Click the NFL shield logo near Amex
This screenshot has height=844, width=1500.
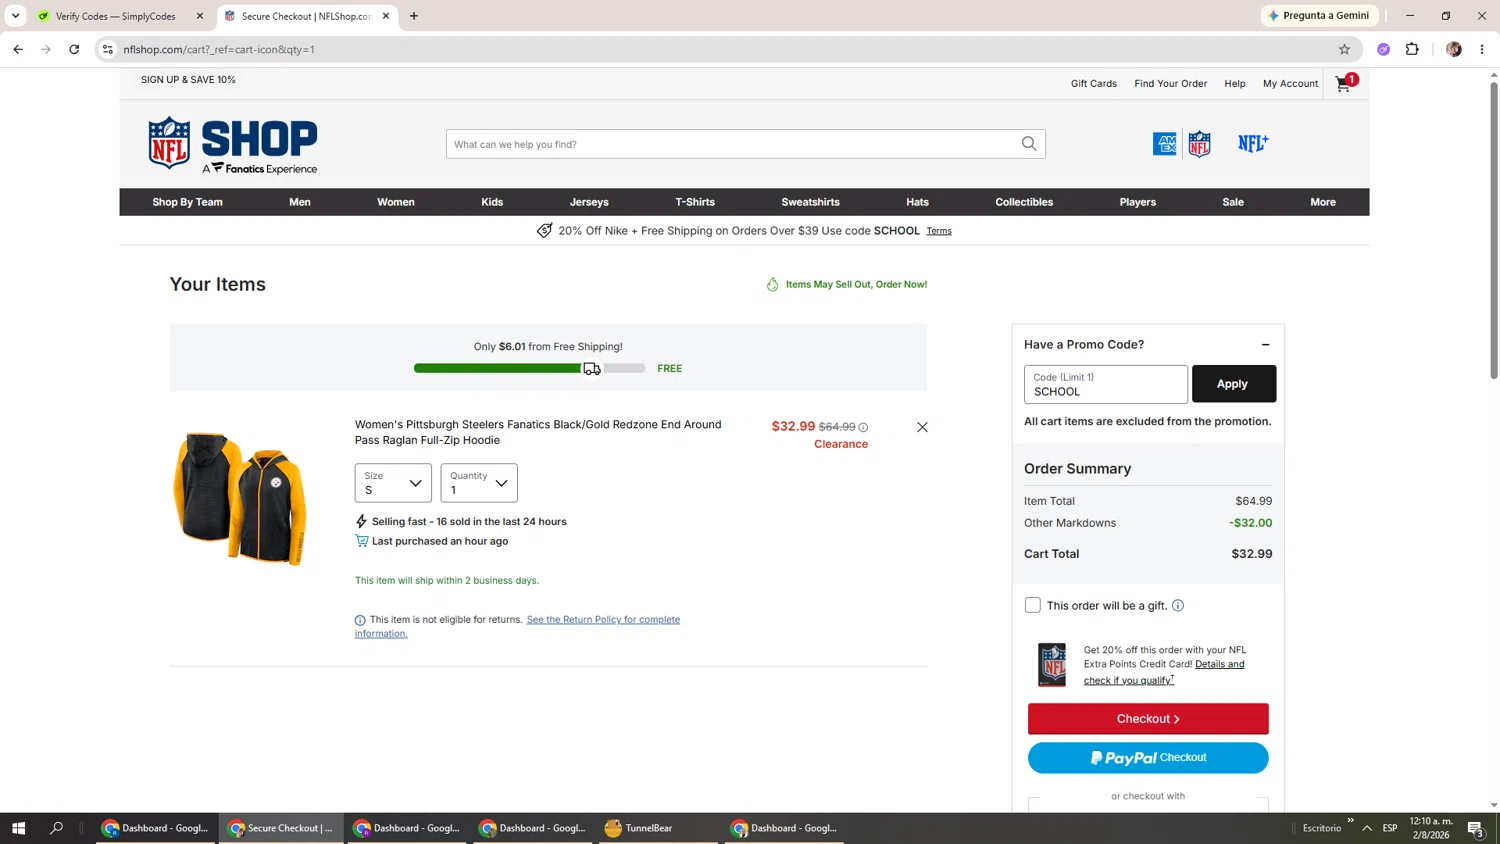(1199, 144)
